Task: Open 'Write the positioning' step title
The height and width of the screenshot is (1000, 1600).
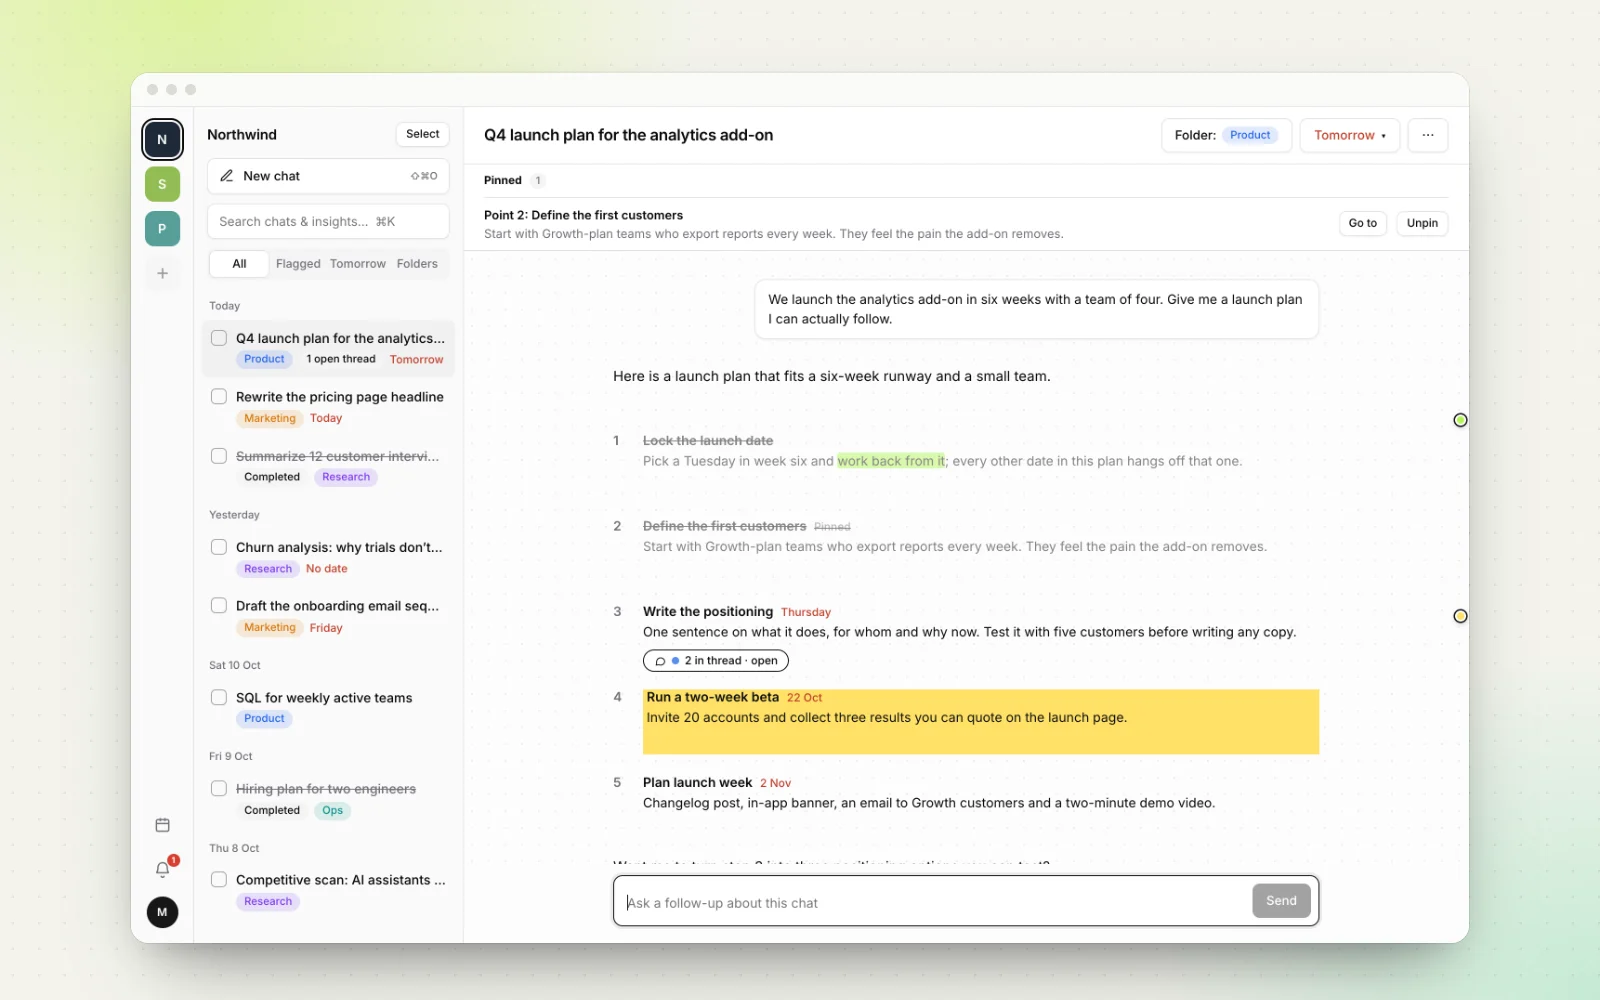Action: click(x=708, y=611)
